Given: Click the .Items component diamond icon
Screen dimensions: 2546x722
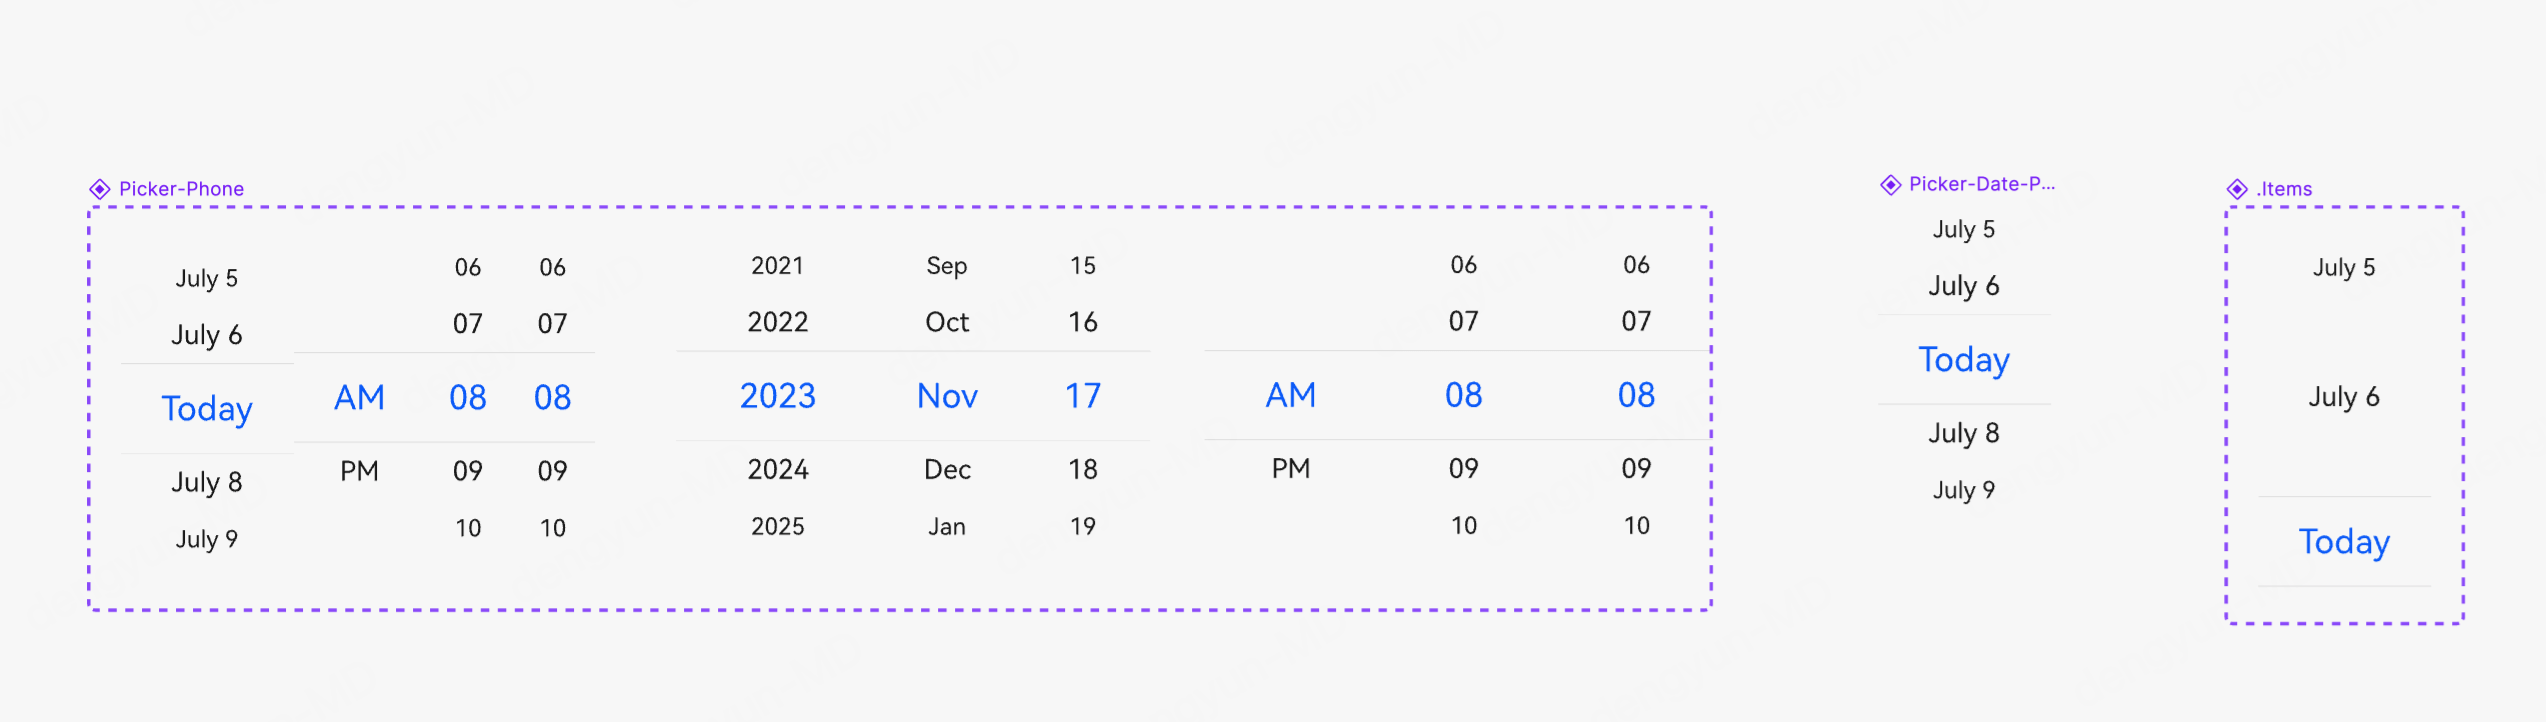Looking at the screenshot, I should click(2237, 189).
